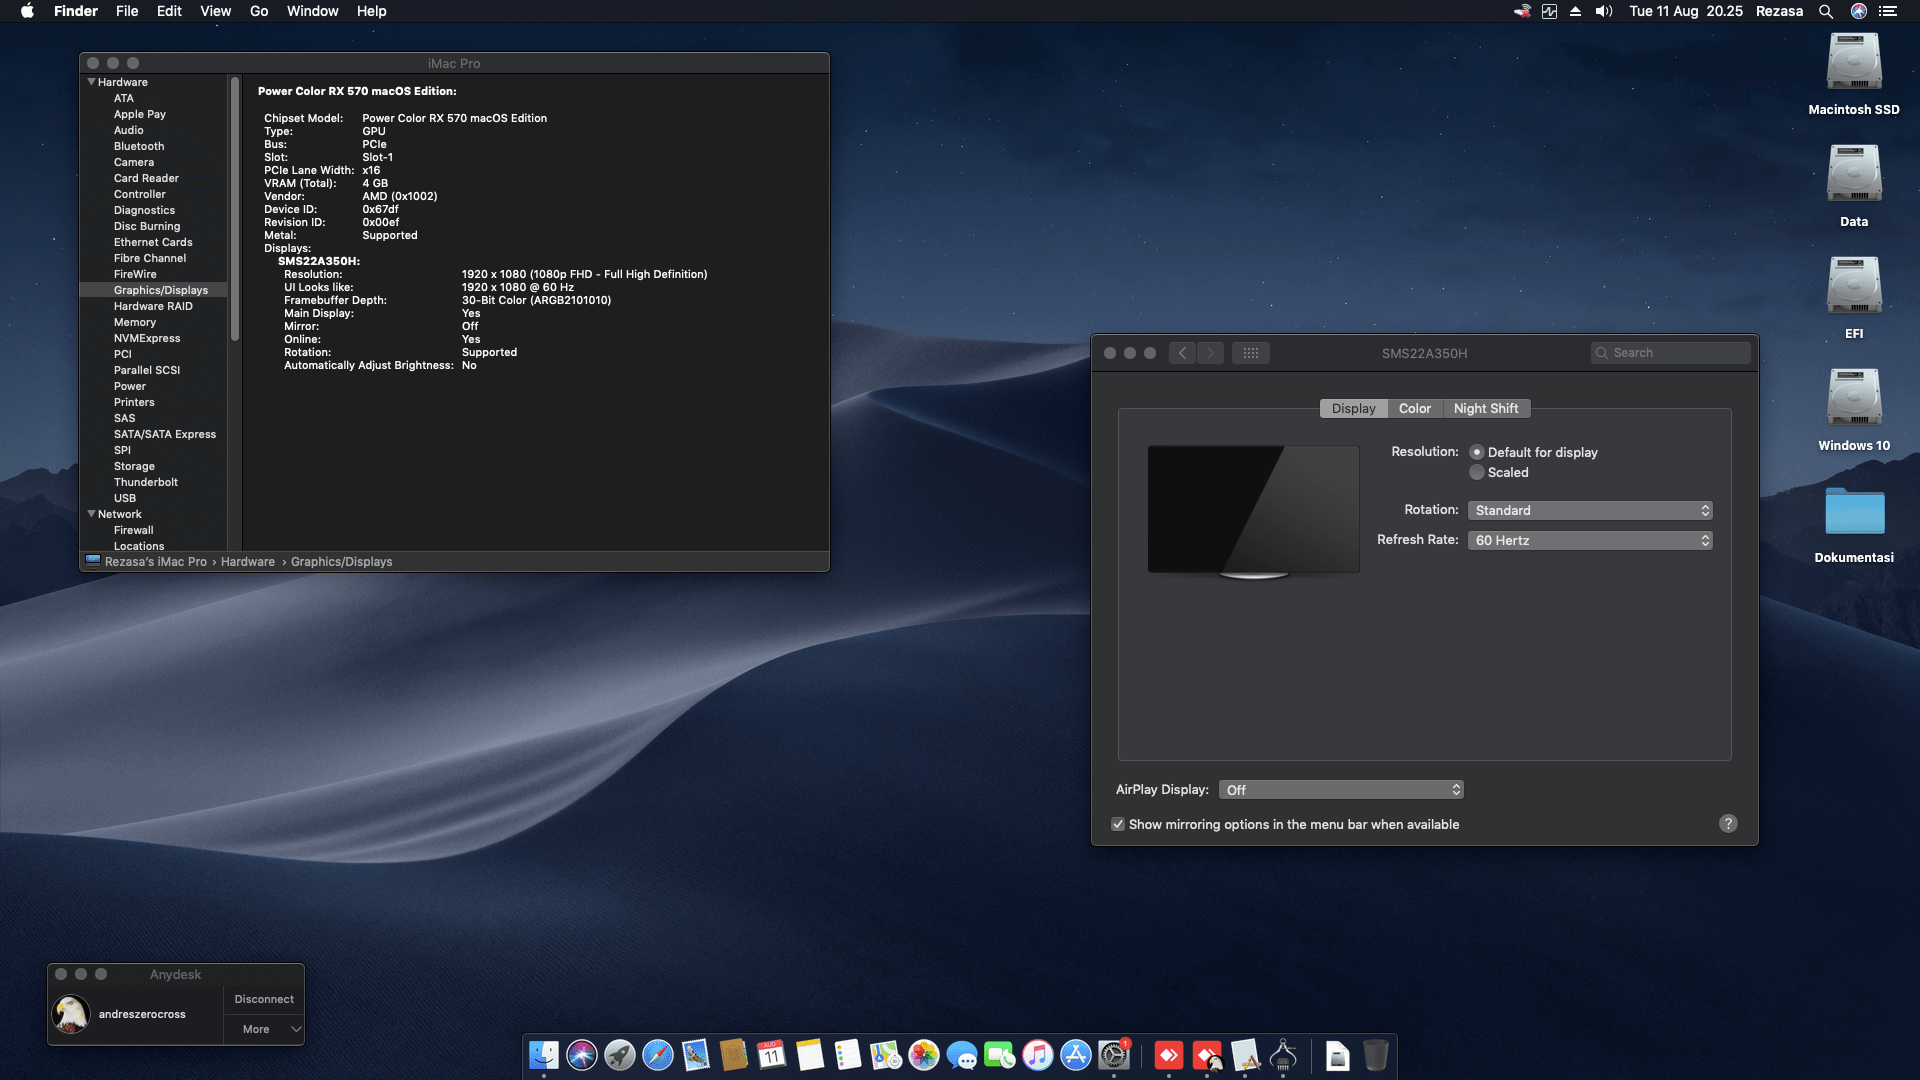The image size is (1920, 1080).
Task: Open the Refresh Rate dropdown
Action: pos(1590,539)
